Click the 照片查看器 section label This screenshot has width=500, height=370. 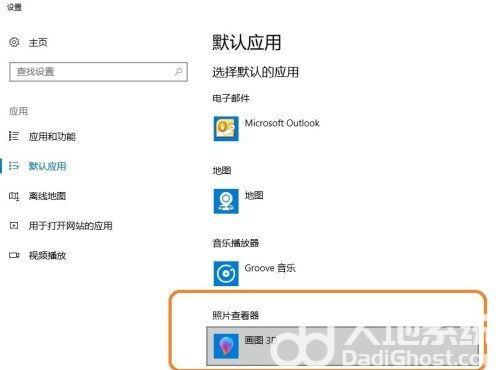tap(236, 315)
